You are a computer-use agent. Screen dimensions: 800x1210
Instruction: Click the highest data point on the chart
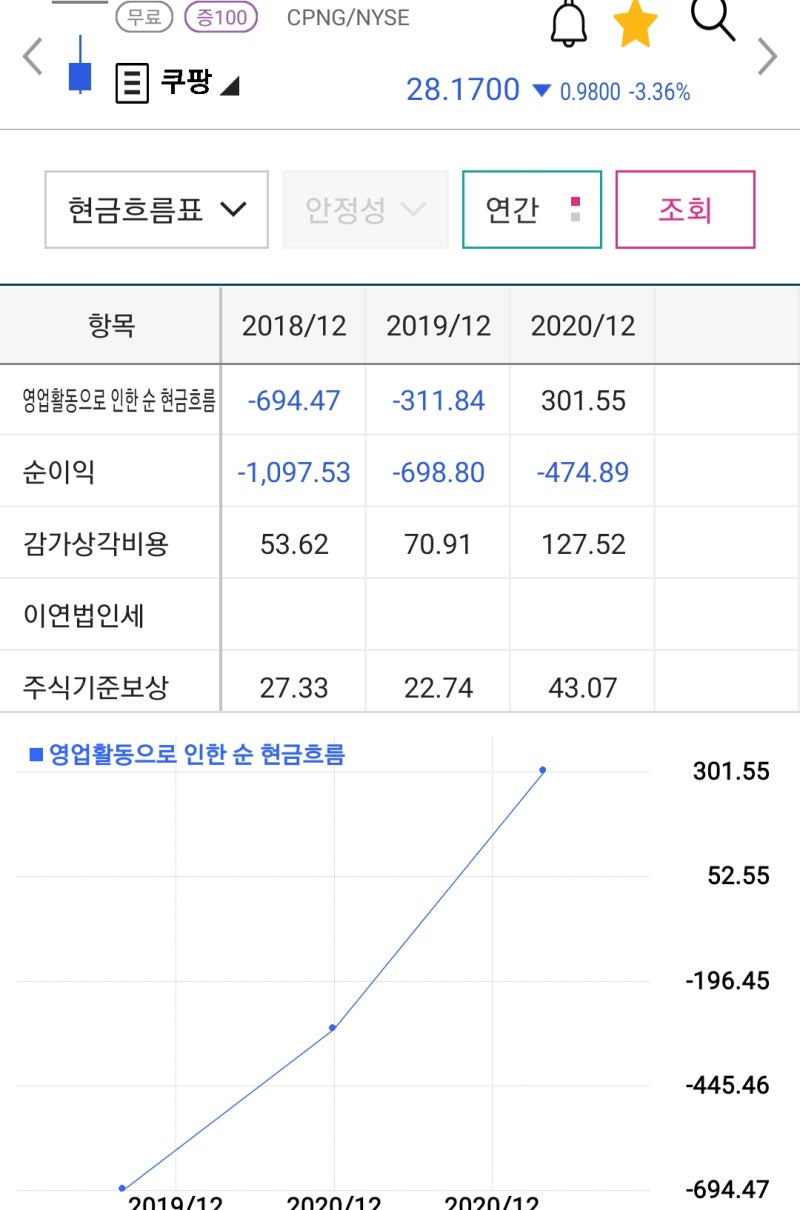(x=543, y=770)
